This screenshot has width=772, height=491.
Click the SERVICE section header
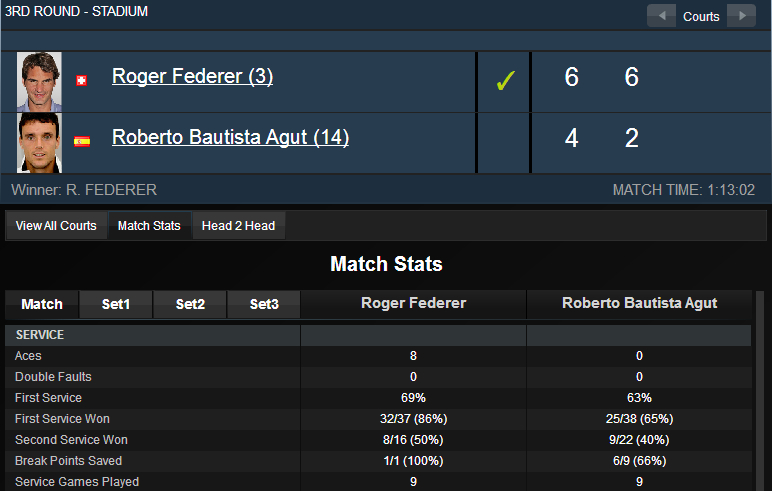(x=40, y=335)
